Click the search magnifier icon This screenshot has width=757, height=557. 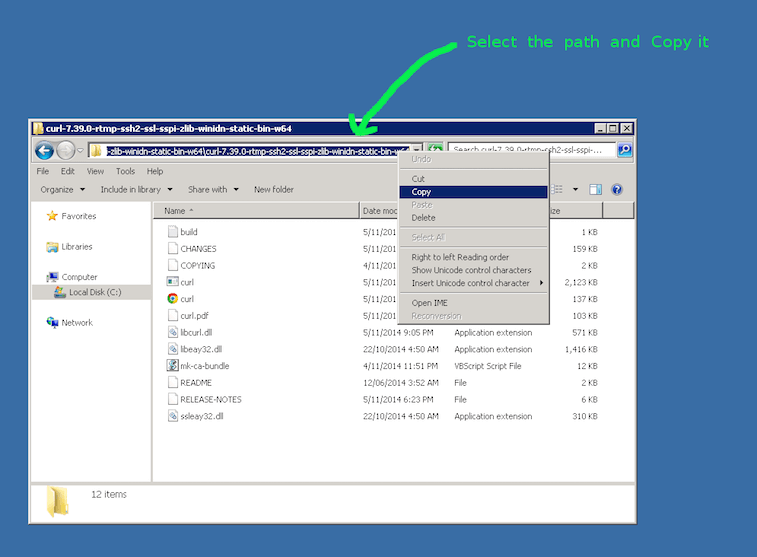tap(624, 150)
